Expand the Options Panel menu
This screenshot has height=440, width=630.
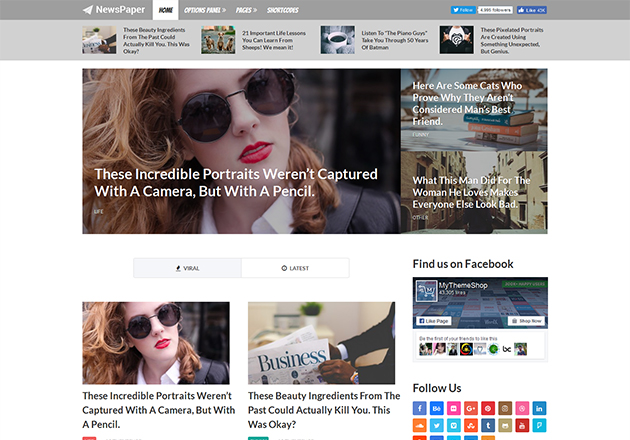click(205, 10)
